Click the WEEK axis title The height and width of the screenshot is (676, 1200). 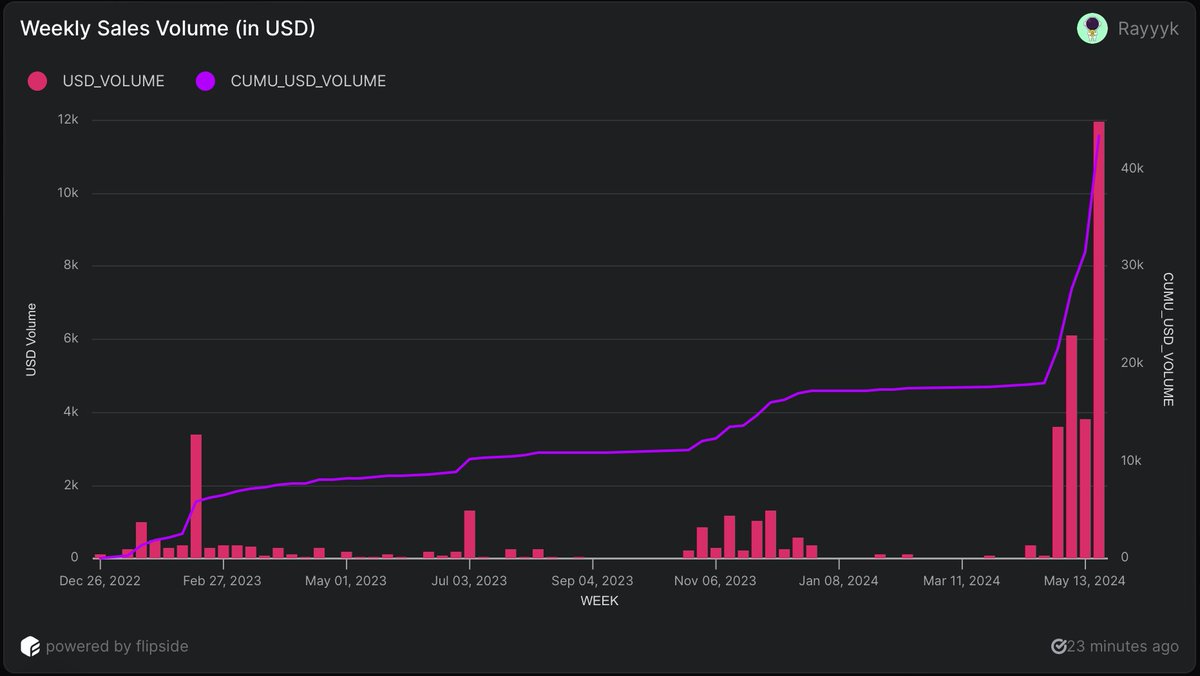point(597,601)
